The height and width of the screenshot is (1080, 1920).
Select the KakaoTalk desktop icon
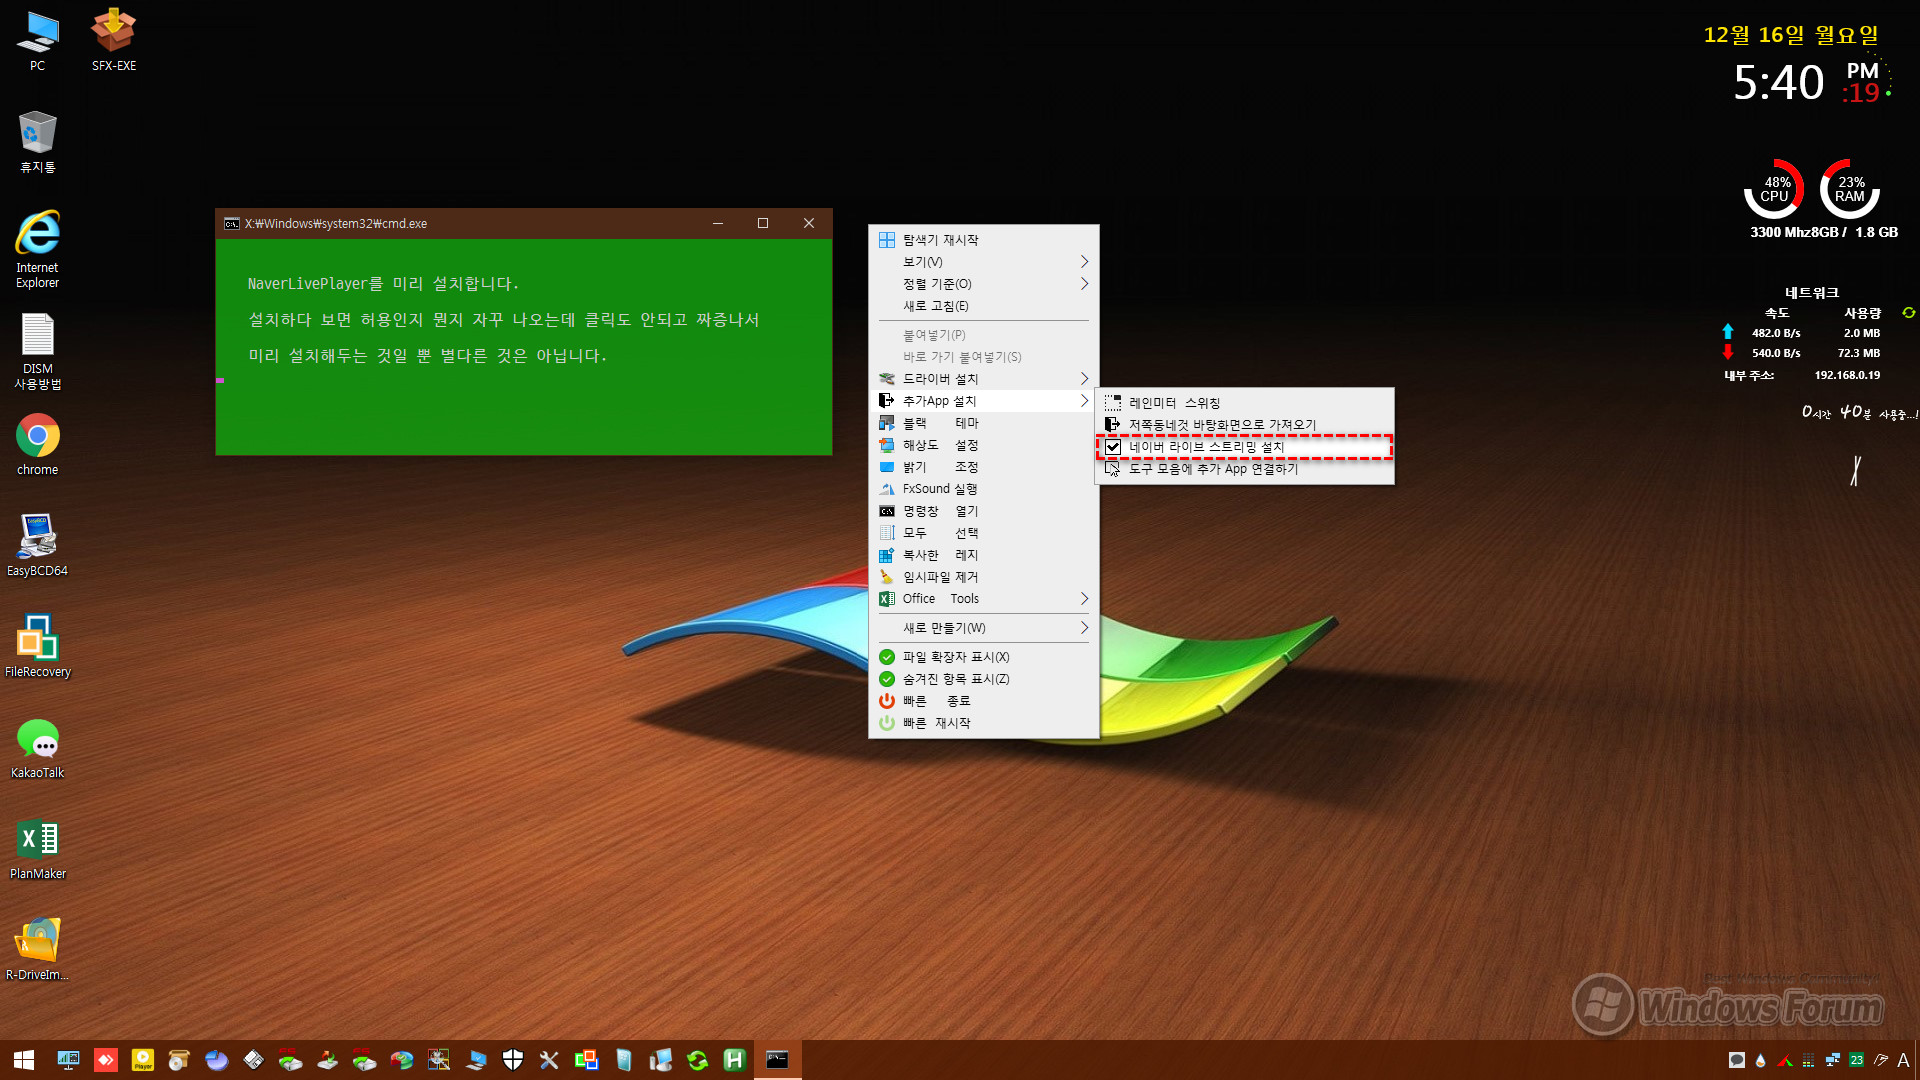[x=37, y=748]
